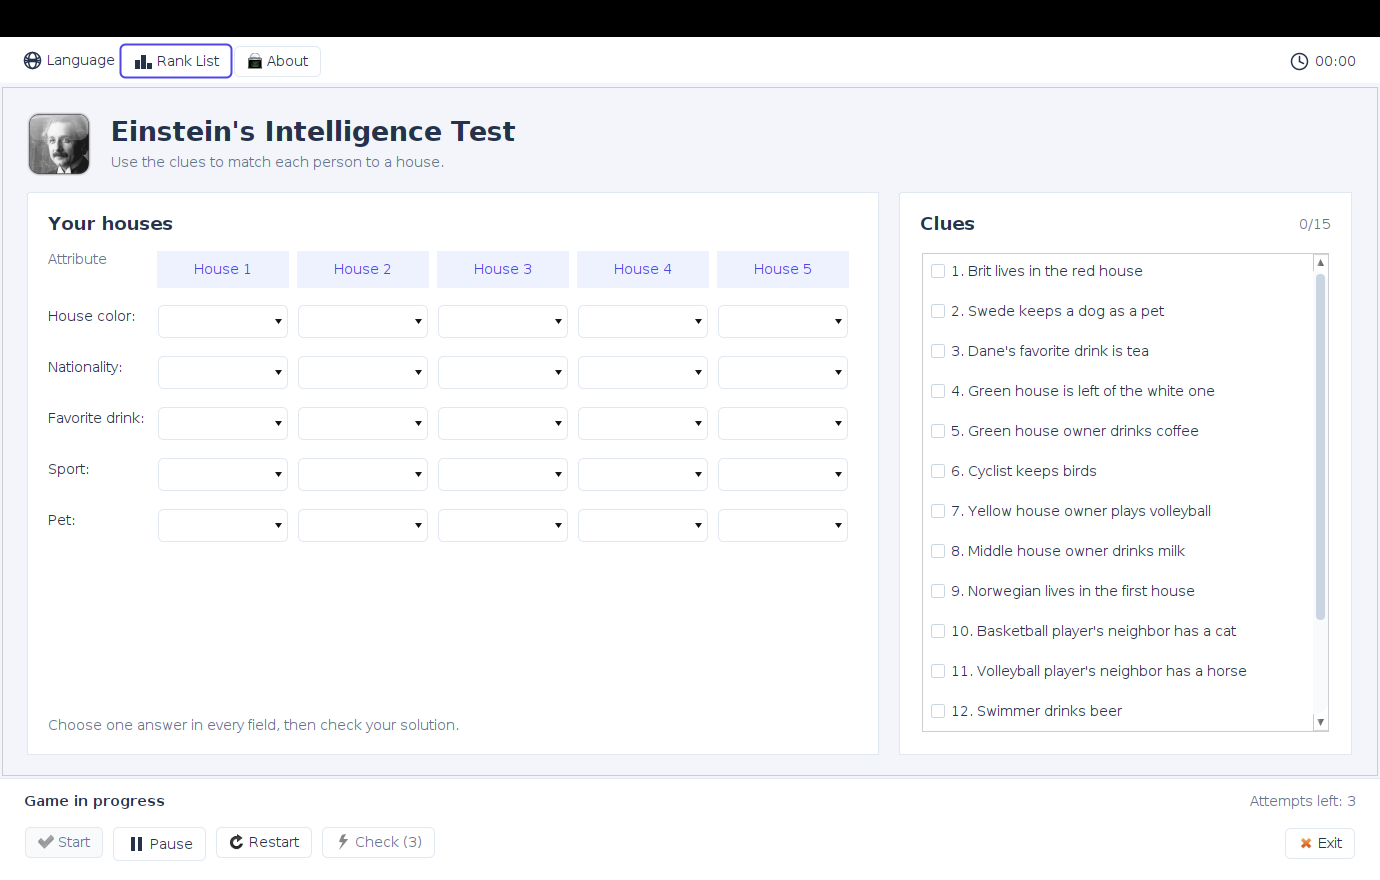Click the Einstein portrait image

[59, 144]
